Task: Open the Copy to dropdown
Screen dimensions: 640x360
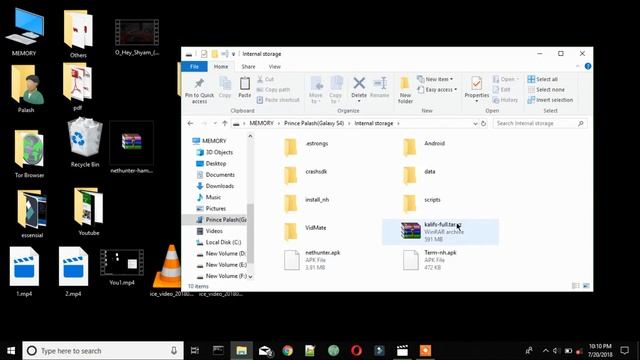Action: tap(336, 90)
